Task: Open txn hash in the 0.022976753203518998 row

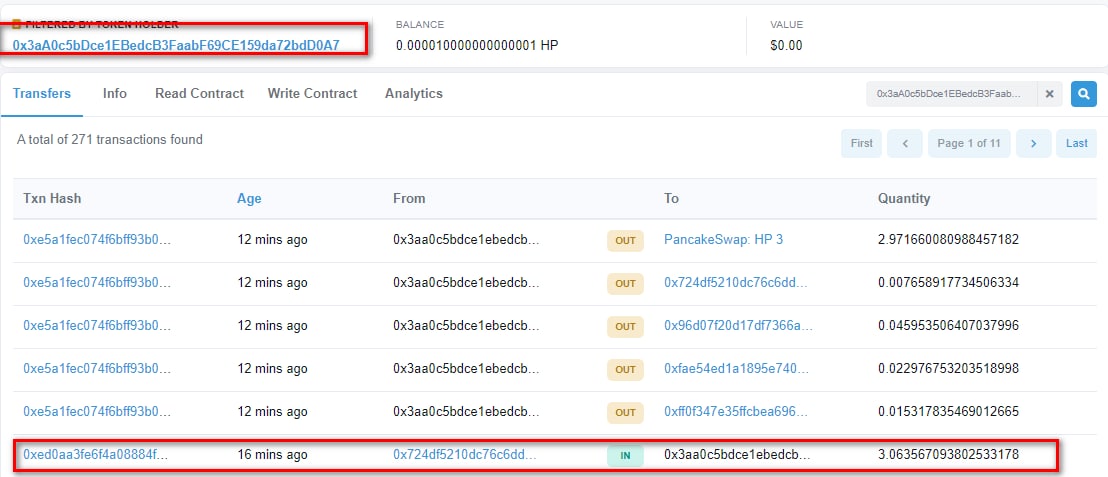Action: pyautogui.click(x=97, y=369)
